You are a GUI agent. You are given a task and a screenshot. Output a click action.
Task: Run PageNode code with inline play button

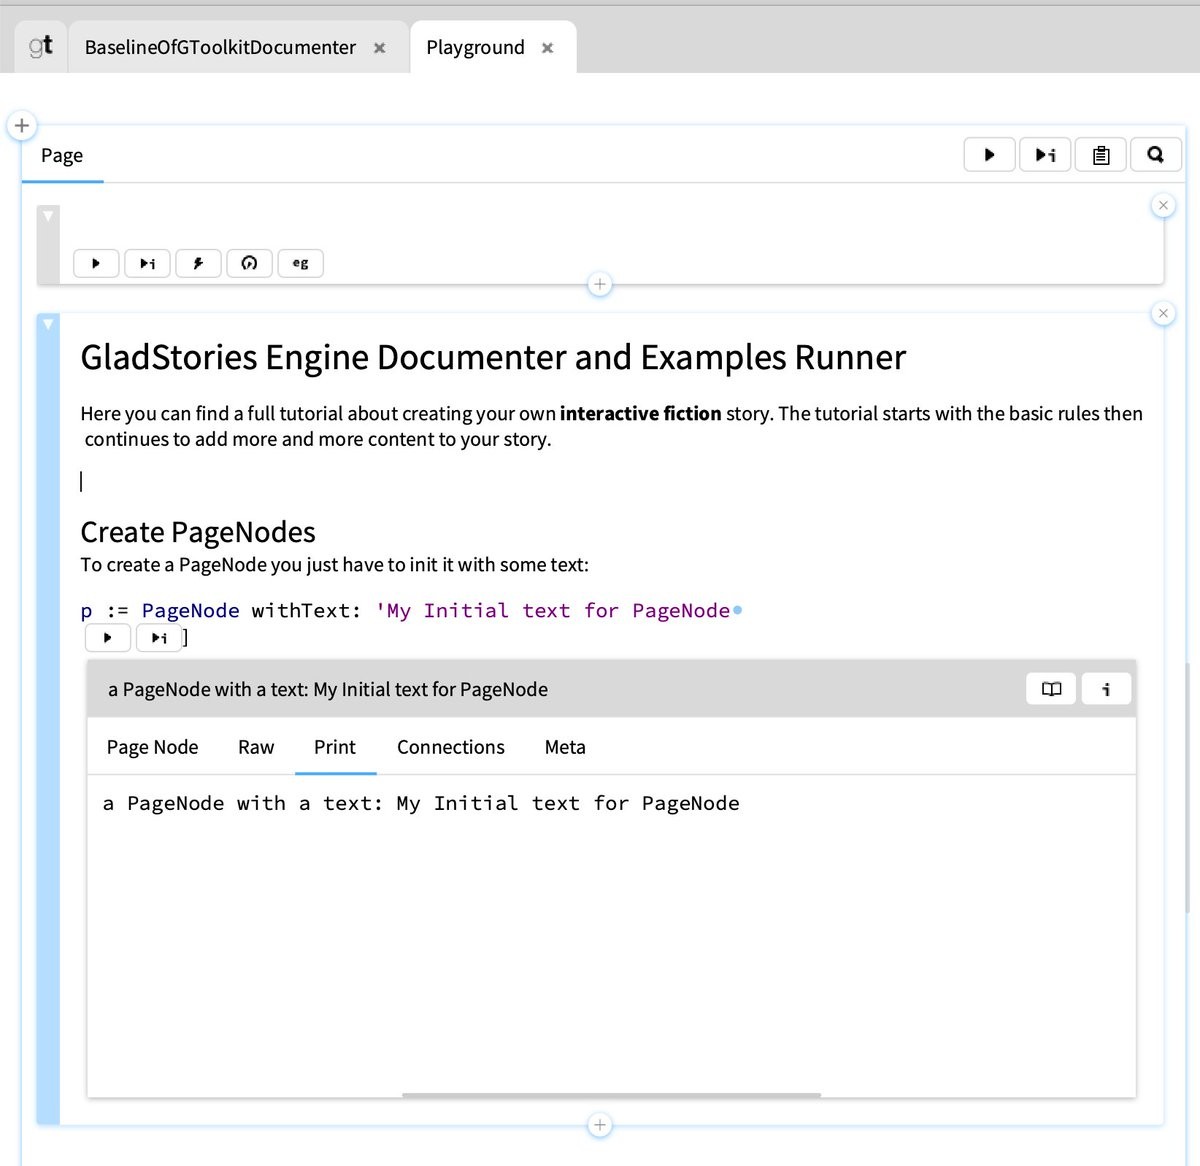108,637
